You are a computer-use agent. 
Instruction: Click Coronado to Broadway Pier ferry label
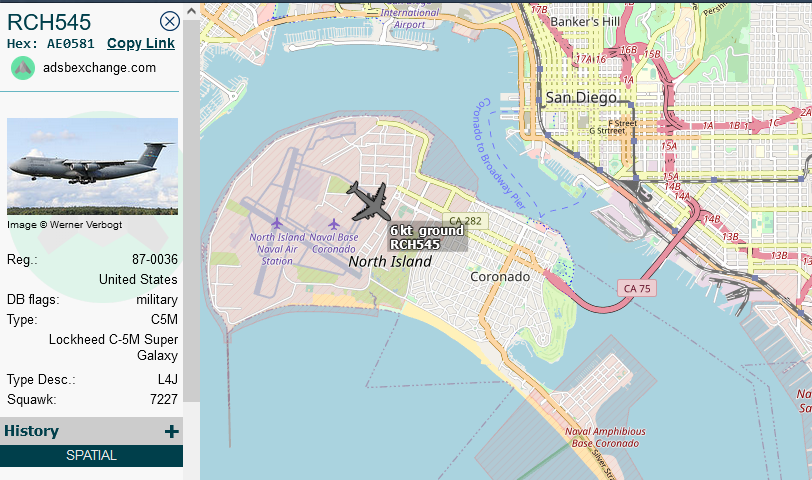click(500, 154)
